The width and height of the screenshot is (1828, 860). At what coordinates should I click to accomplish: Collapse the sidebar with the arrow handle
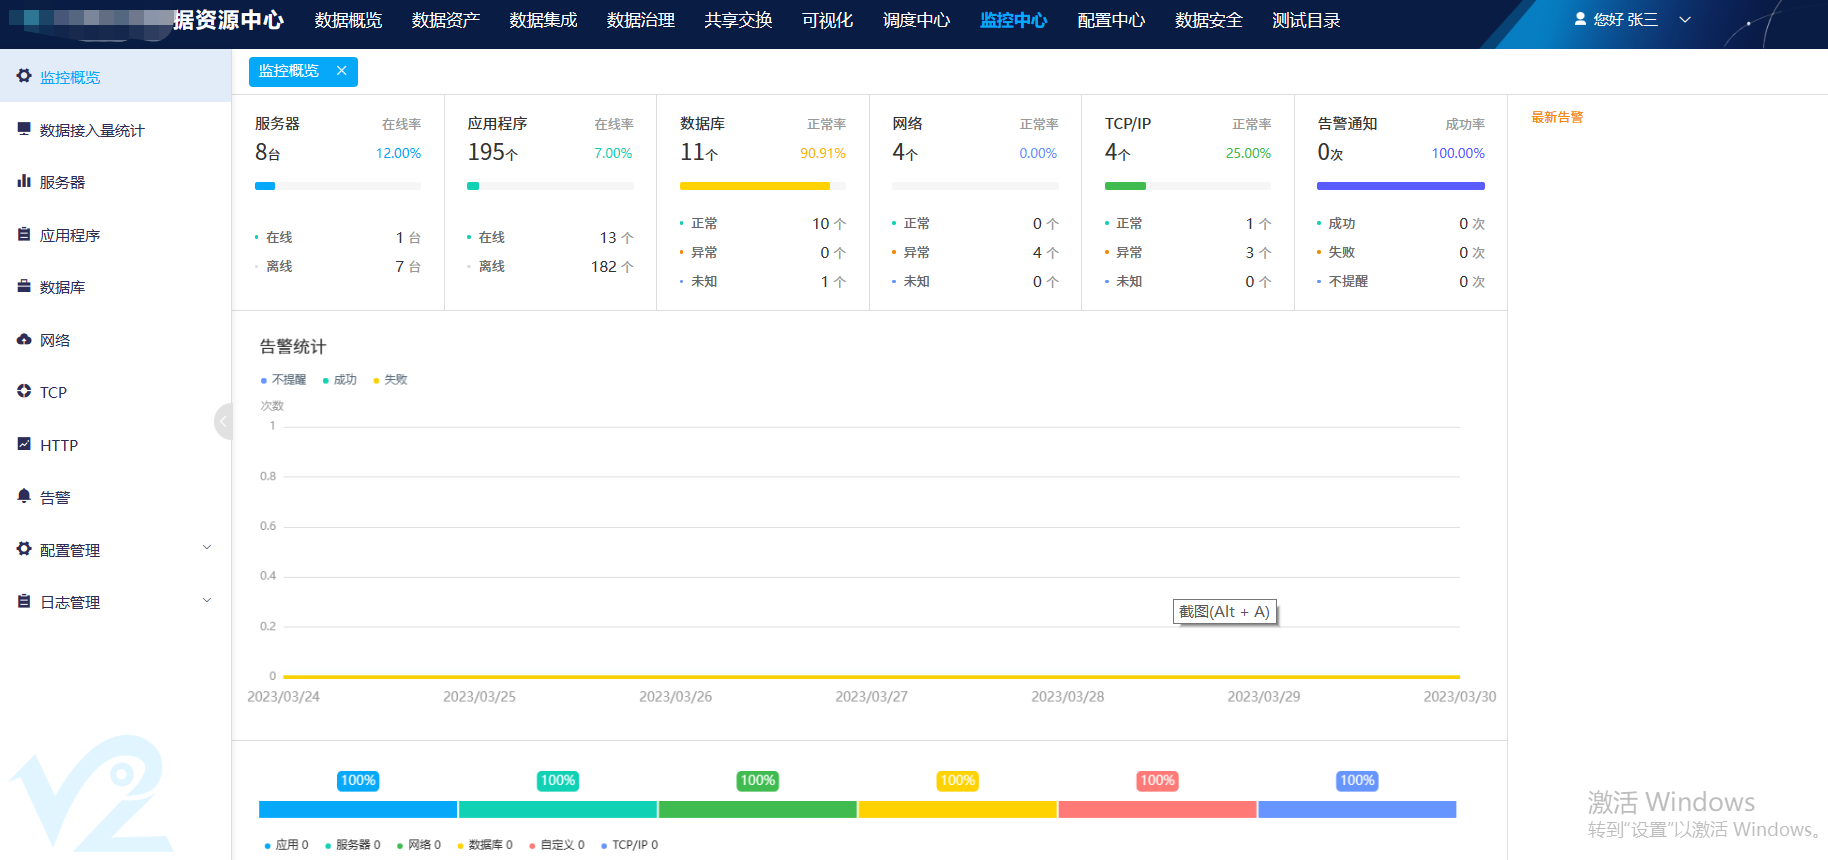pos(223,421)
